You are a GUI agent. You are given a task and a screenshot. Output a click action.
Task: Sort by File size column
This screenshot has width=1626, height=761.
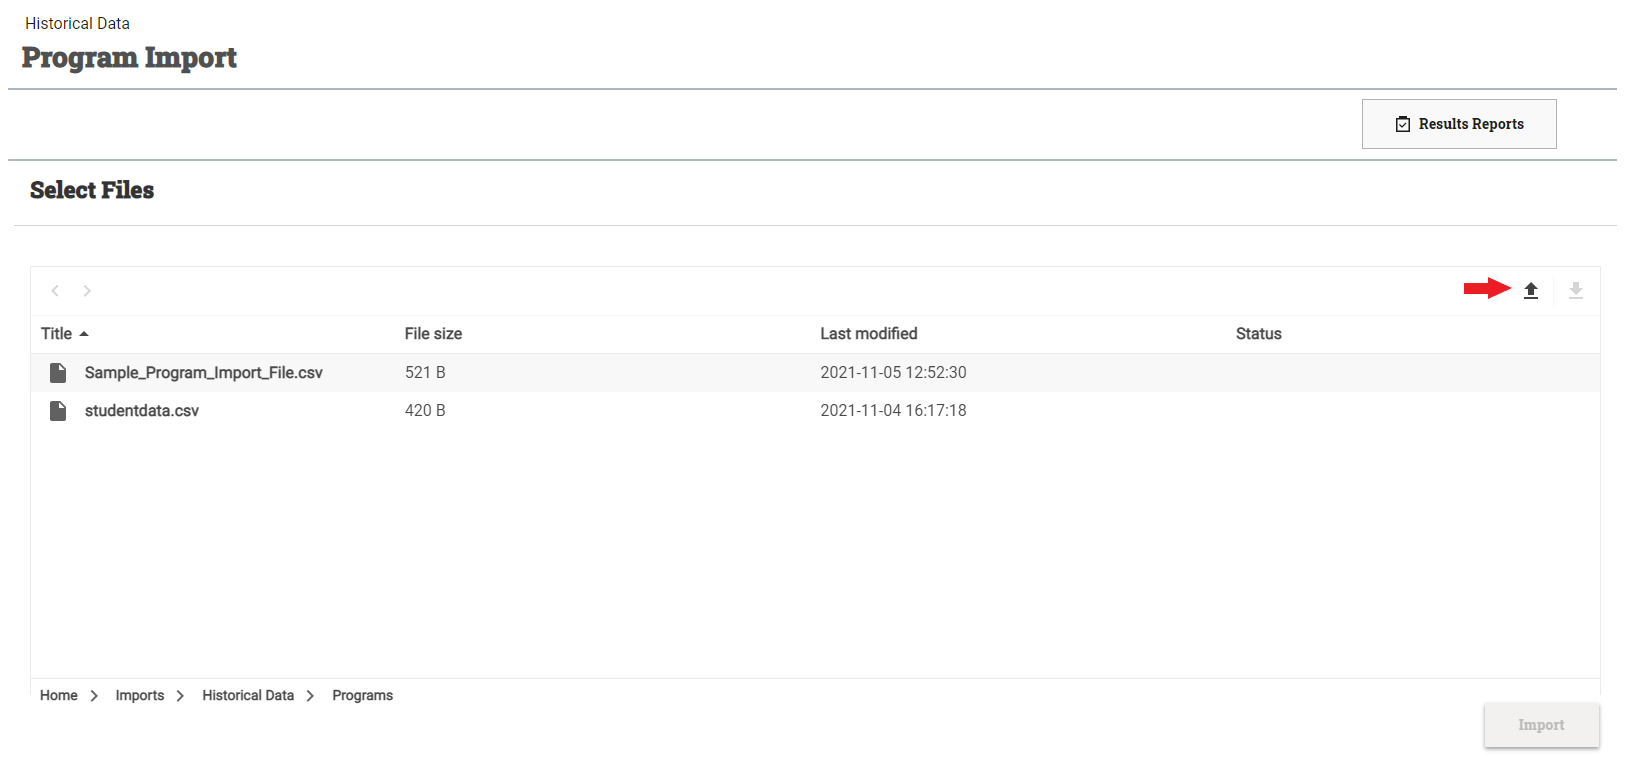[433, 334]
